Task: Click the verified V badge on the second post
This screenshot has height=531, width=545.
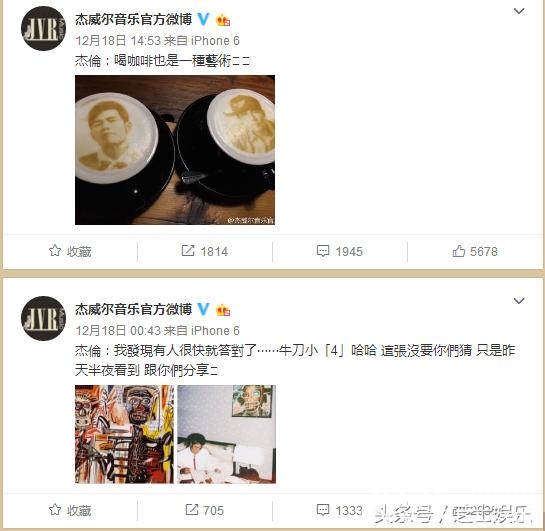Action: pyautogui.click(x=204, y=309)
